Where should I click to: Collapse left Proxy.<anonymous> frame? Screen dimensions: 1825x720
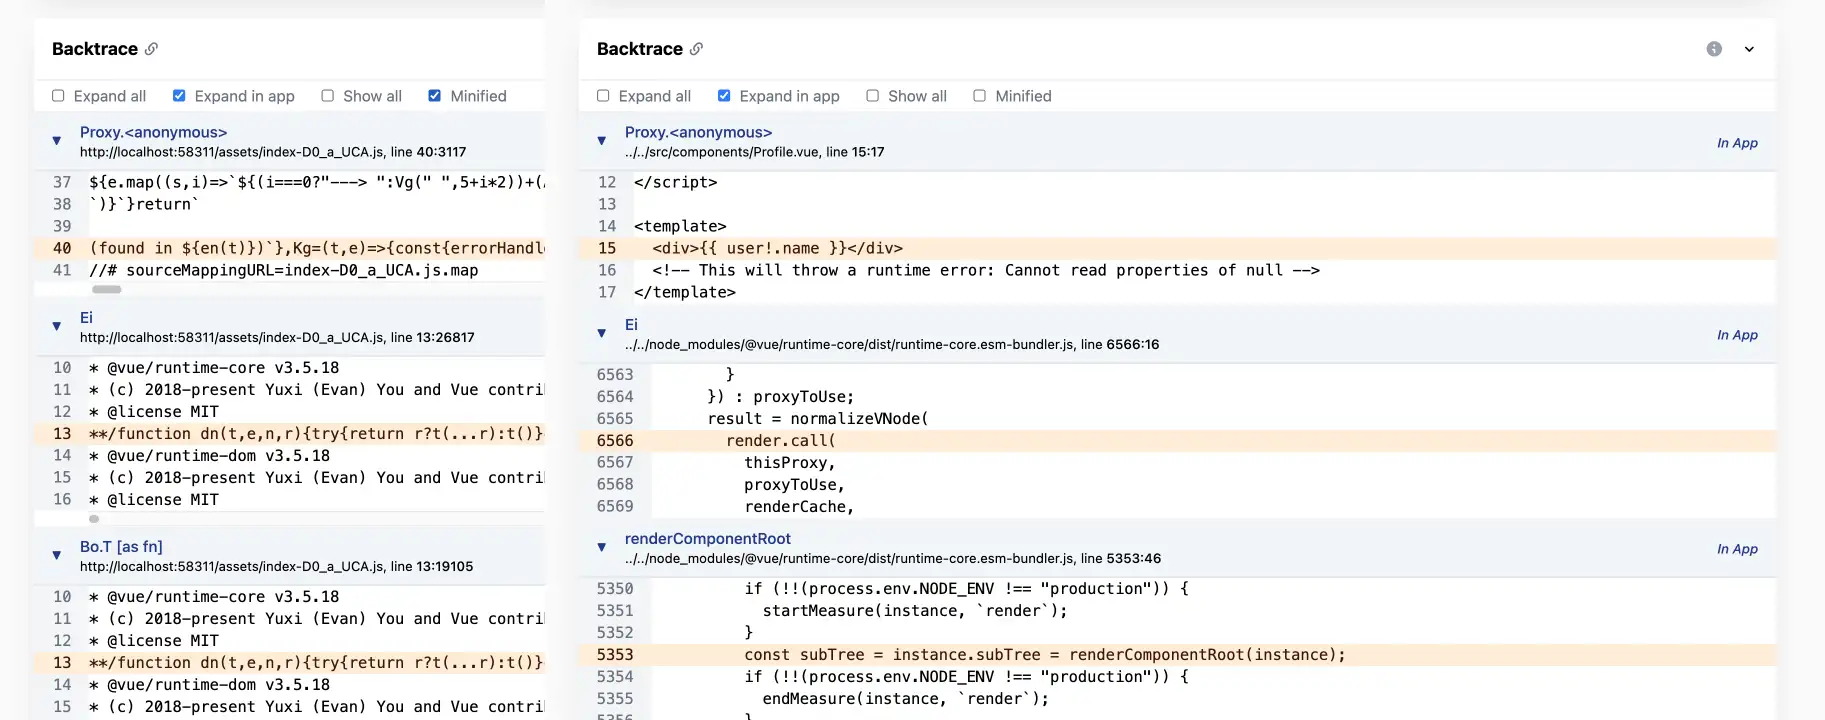point(57,141)
